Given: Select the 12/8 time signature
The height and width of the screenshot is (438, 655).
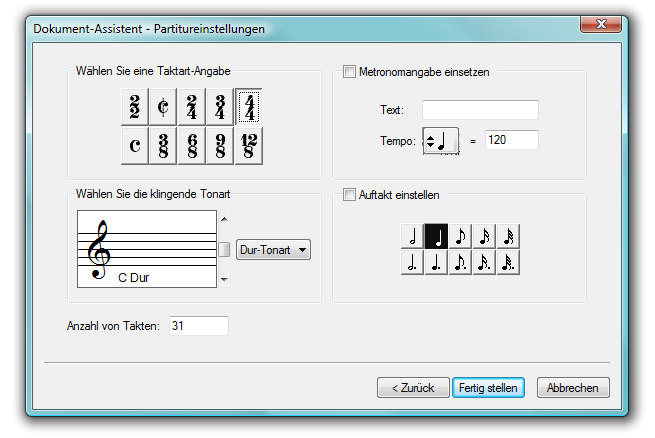Looking at the screenshot, I should (x=248, y=145).
